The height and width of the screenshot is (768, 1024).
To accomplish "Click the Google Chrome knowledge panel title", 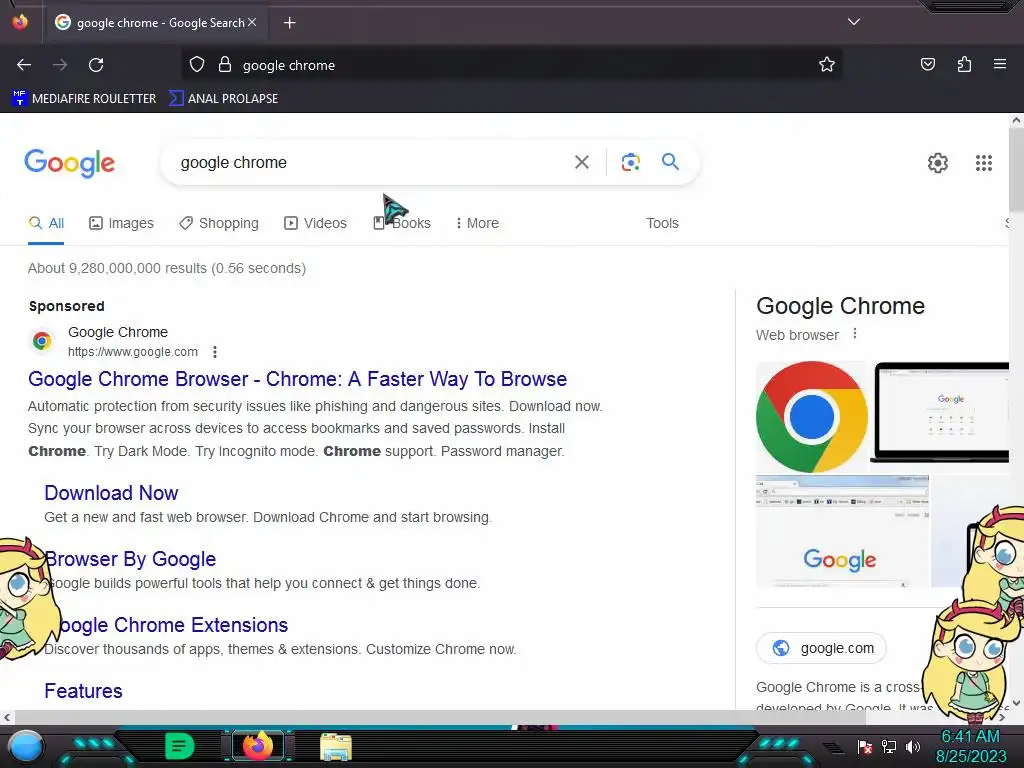I will [840, 306].
